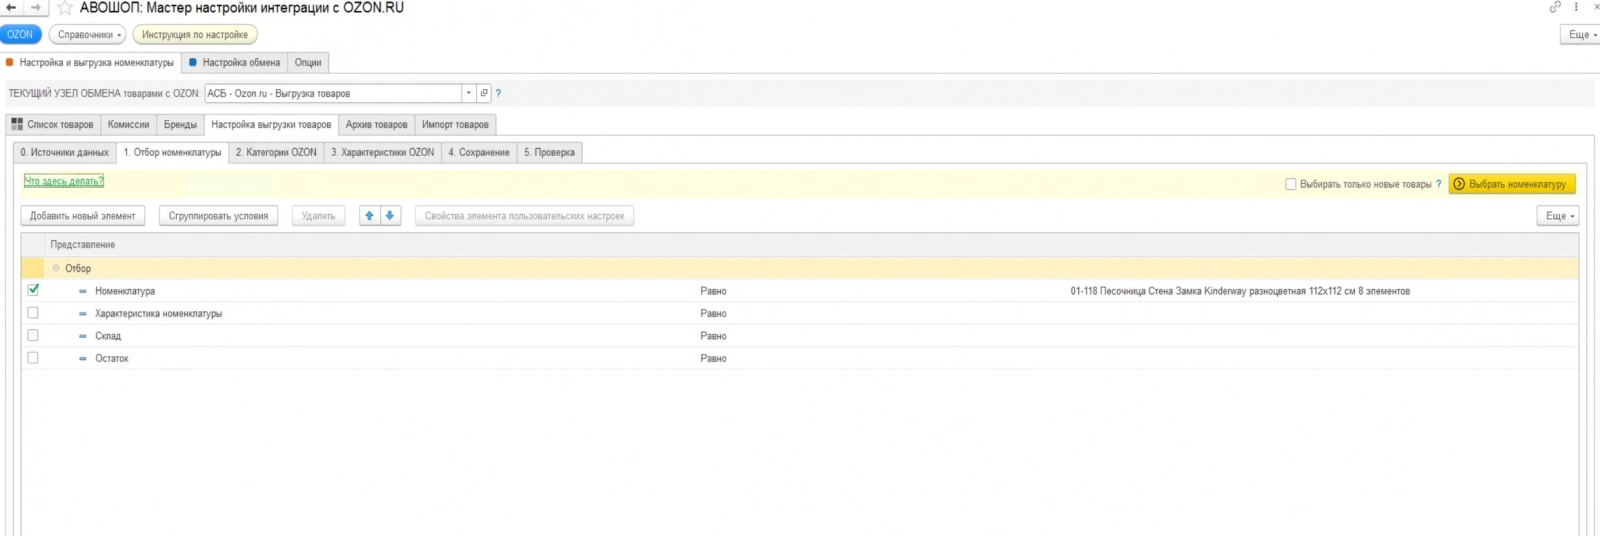1600x536 pixels.
Task: Click the yellow Выбрать номенклатуру button
Action: 1512,184
